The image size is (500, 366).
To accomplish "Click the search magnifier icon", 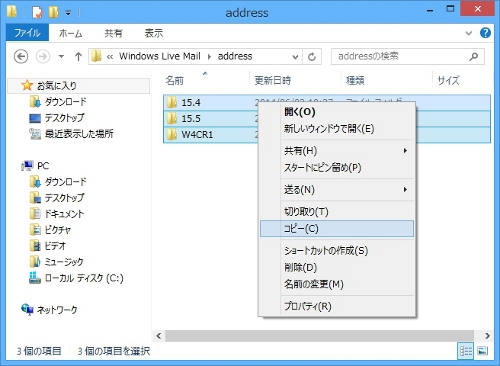I will 474,57.
